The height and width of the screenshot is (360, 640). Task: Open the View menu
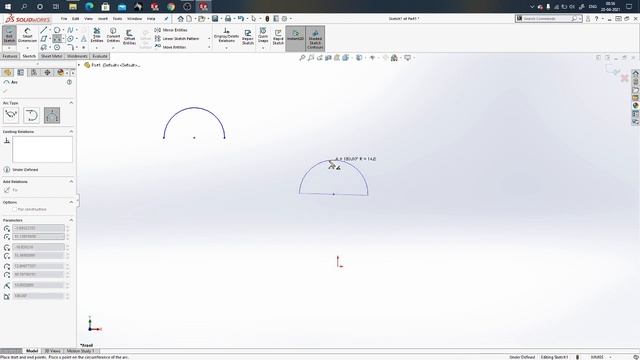[x=88, y=19]
